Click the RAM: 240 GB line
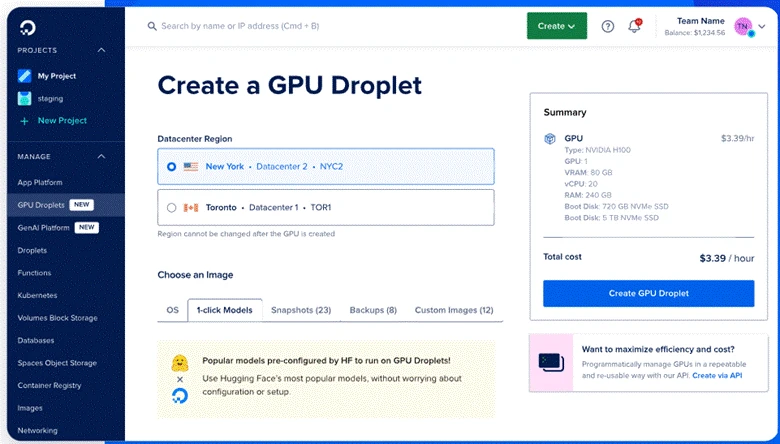 click(x=587, y=195)
